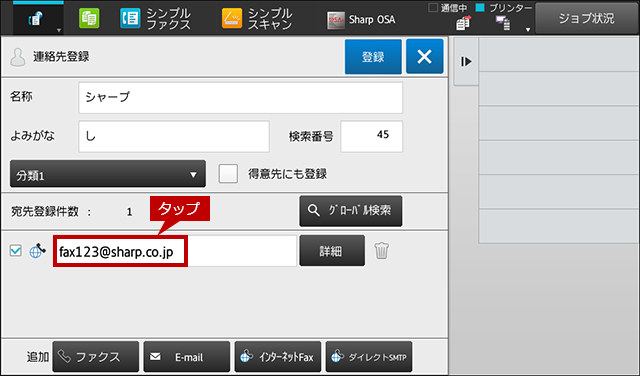Viewport: 640px width, 376px height.
Task: Launch Sharp OSA application
Action: (361, 20)
